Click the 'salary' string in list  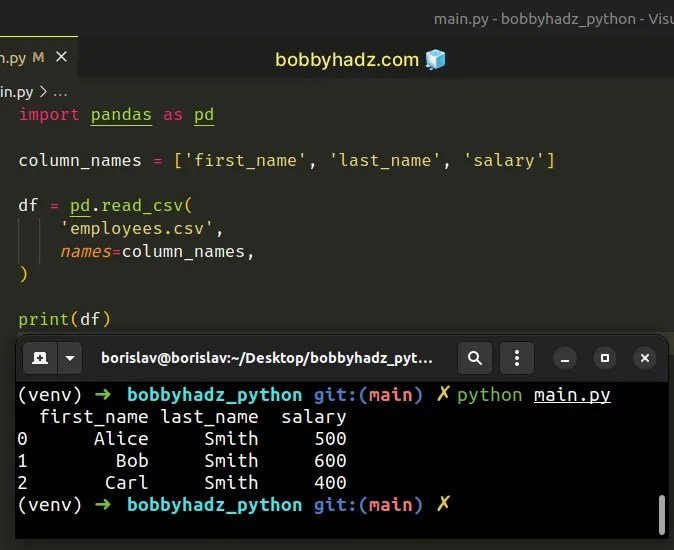point(504,161)
